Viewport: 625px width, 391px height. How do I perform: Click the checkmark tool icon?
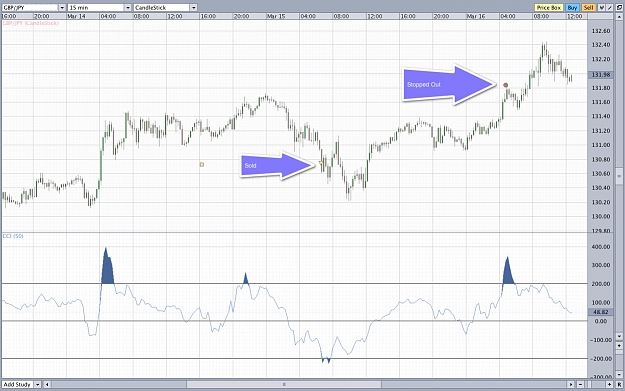[x=601, y=8]
